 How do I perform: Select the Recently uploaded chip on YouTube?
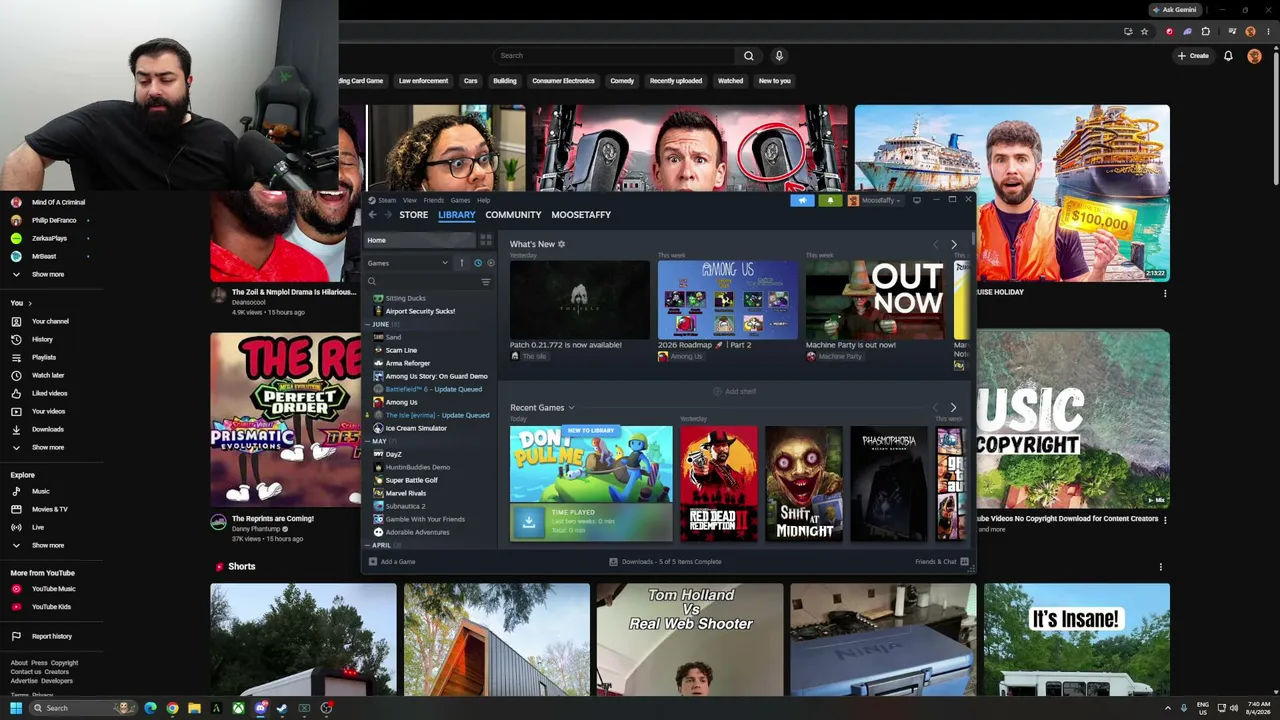[x=676, y=81]
